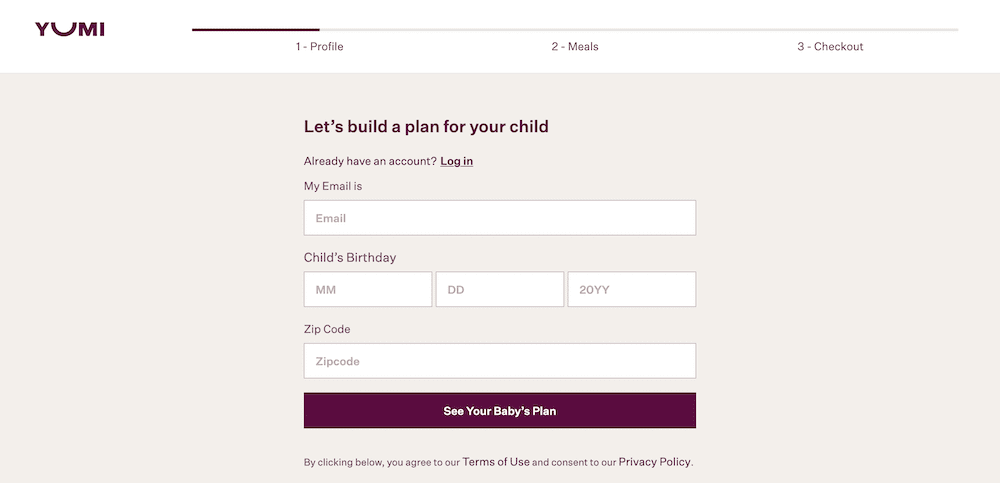Go to the 2 - Meals step
Screen dimensions: 1000x483
pyautogui.click(x=575, y=47)
